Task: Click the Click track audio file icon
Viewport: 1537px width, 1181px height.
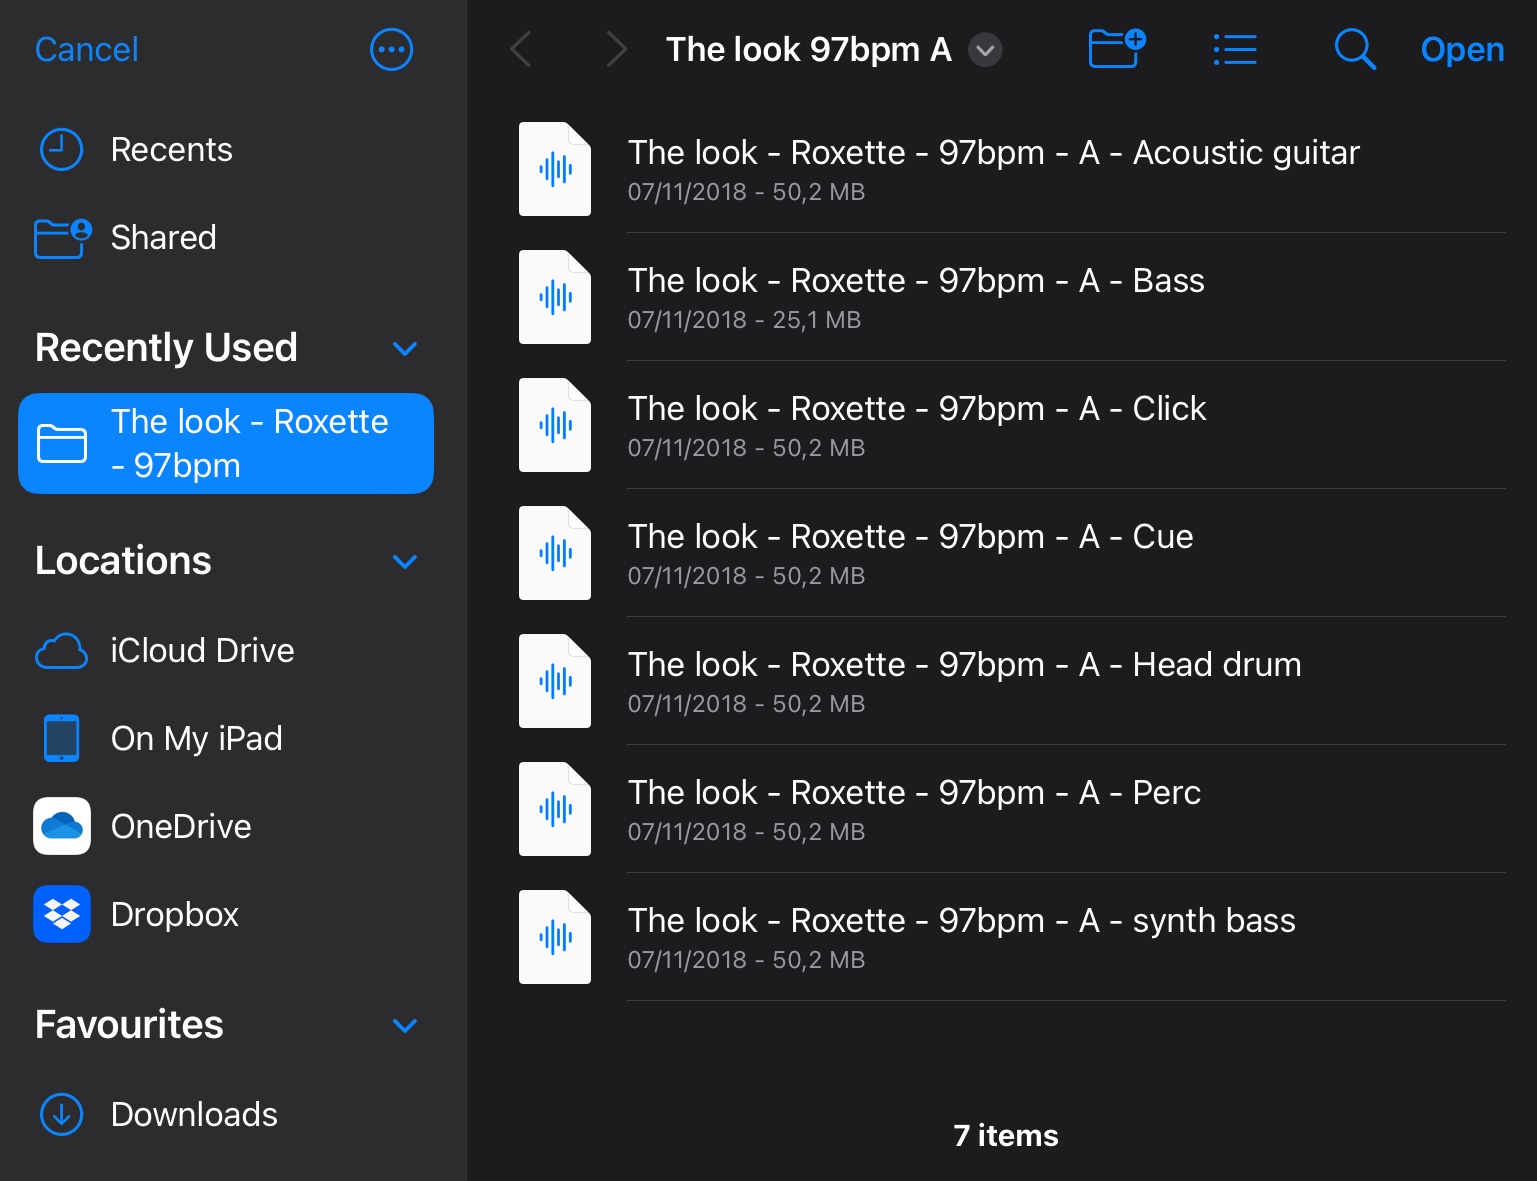Action: click(555, 425)
